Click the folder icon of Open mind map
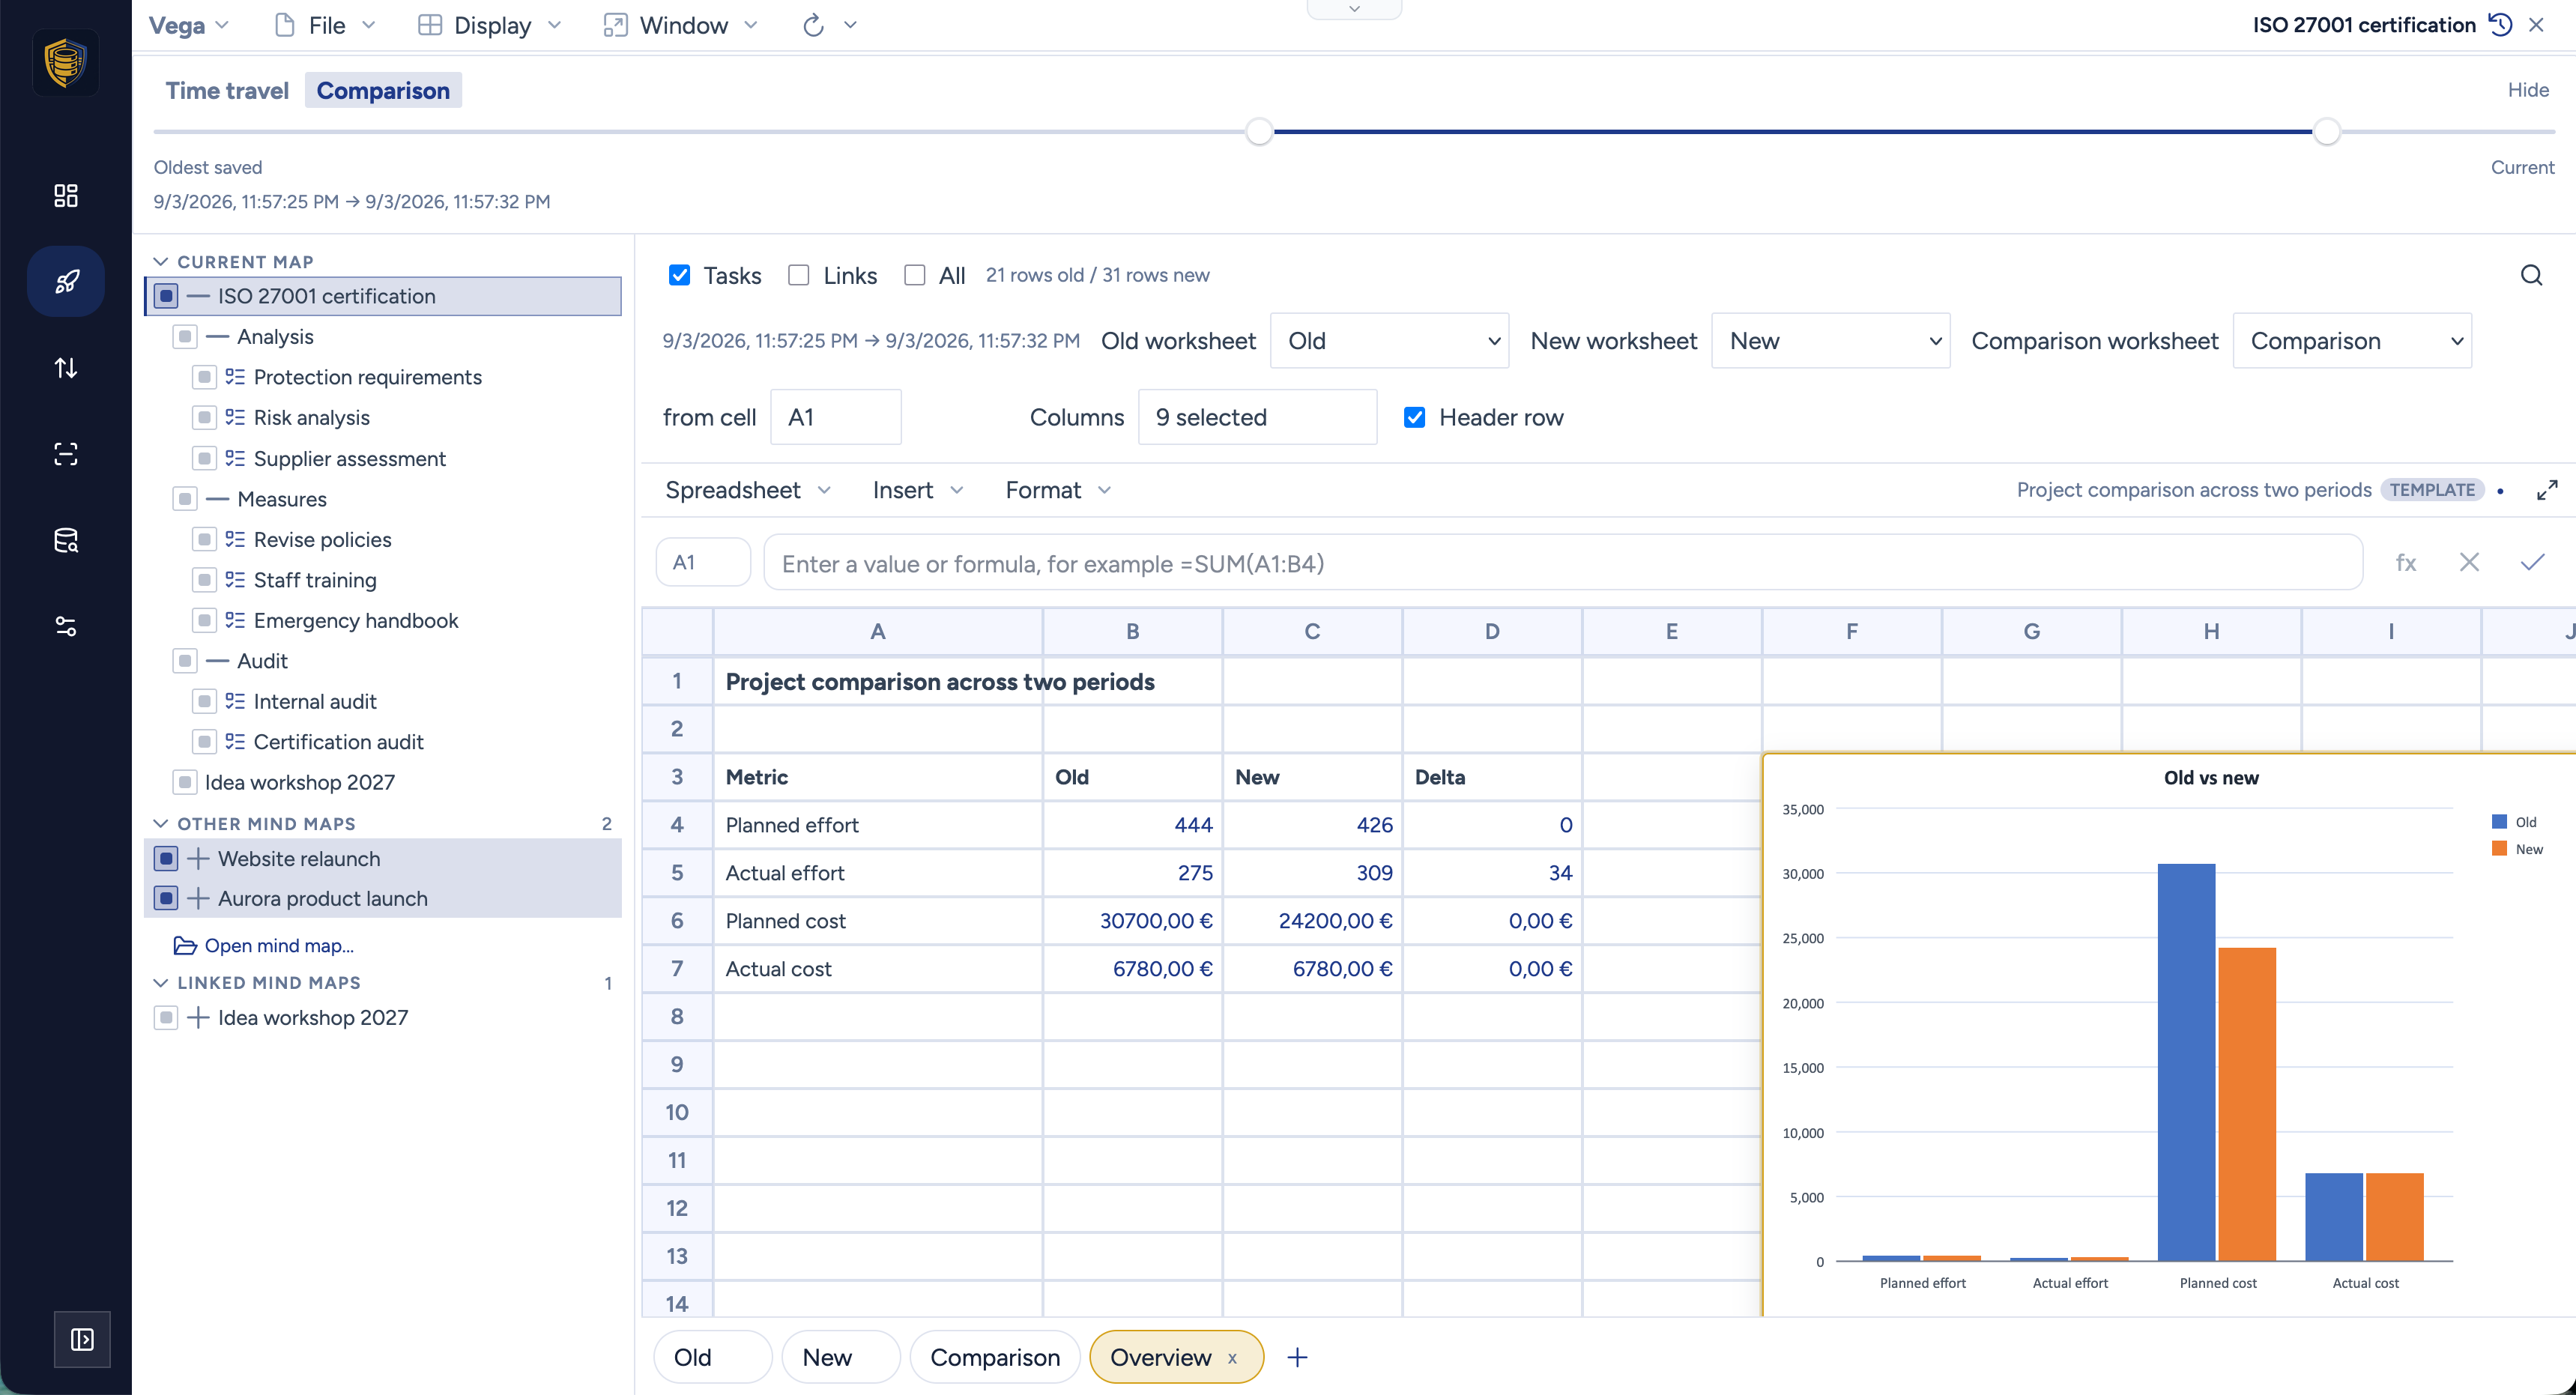Image resolution: width=2576 pixels, height=1395 pixels. (185, 945)
